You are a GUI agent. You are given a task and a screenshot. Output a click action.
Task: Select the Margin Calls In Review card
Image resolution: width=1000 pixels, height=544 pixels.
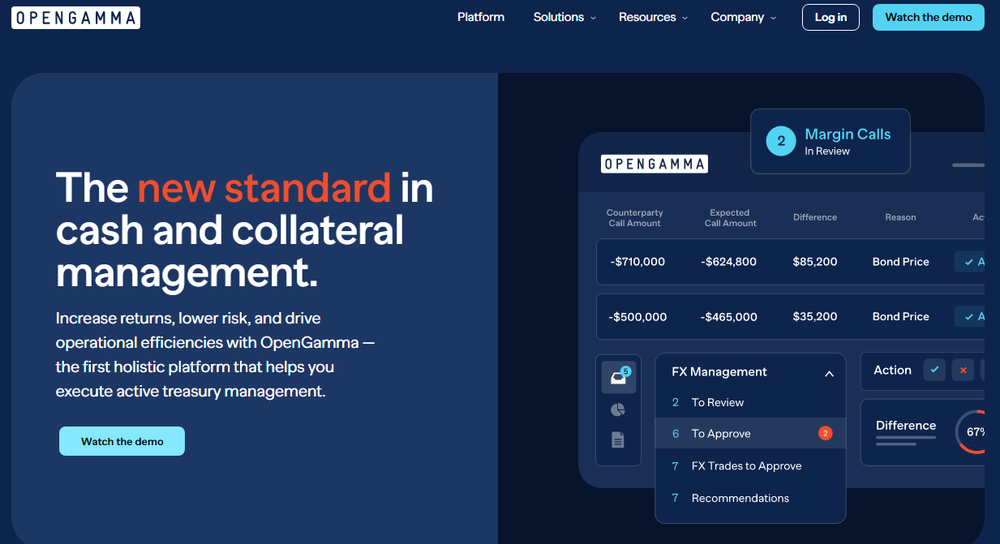click(x=830, y=141)
